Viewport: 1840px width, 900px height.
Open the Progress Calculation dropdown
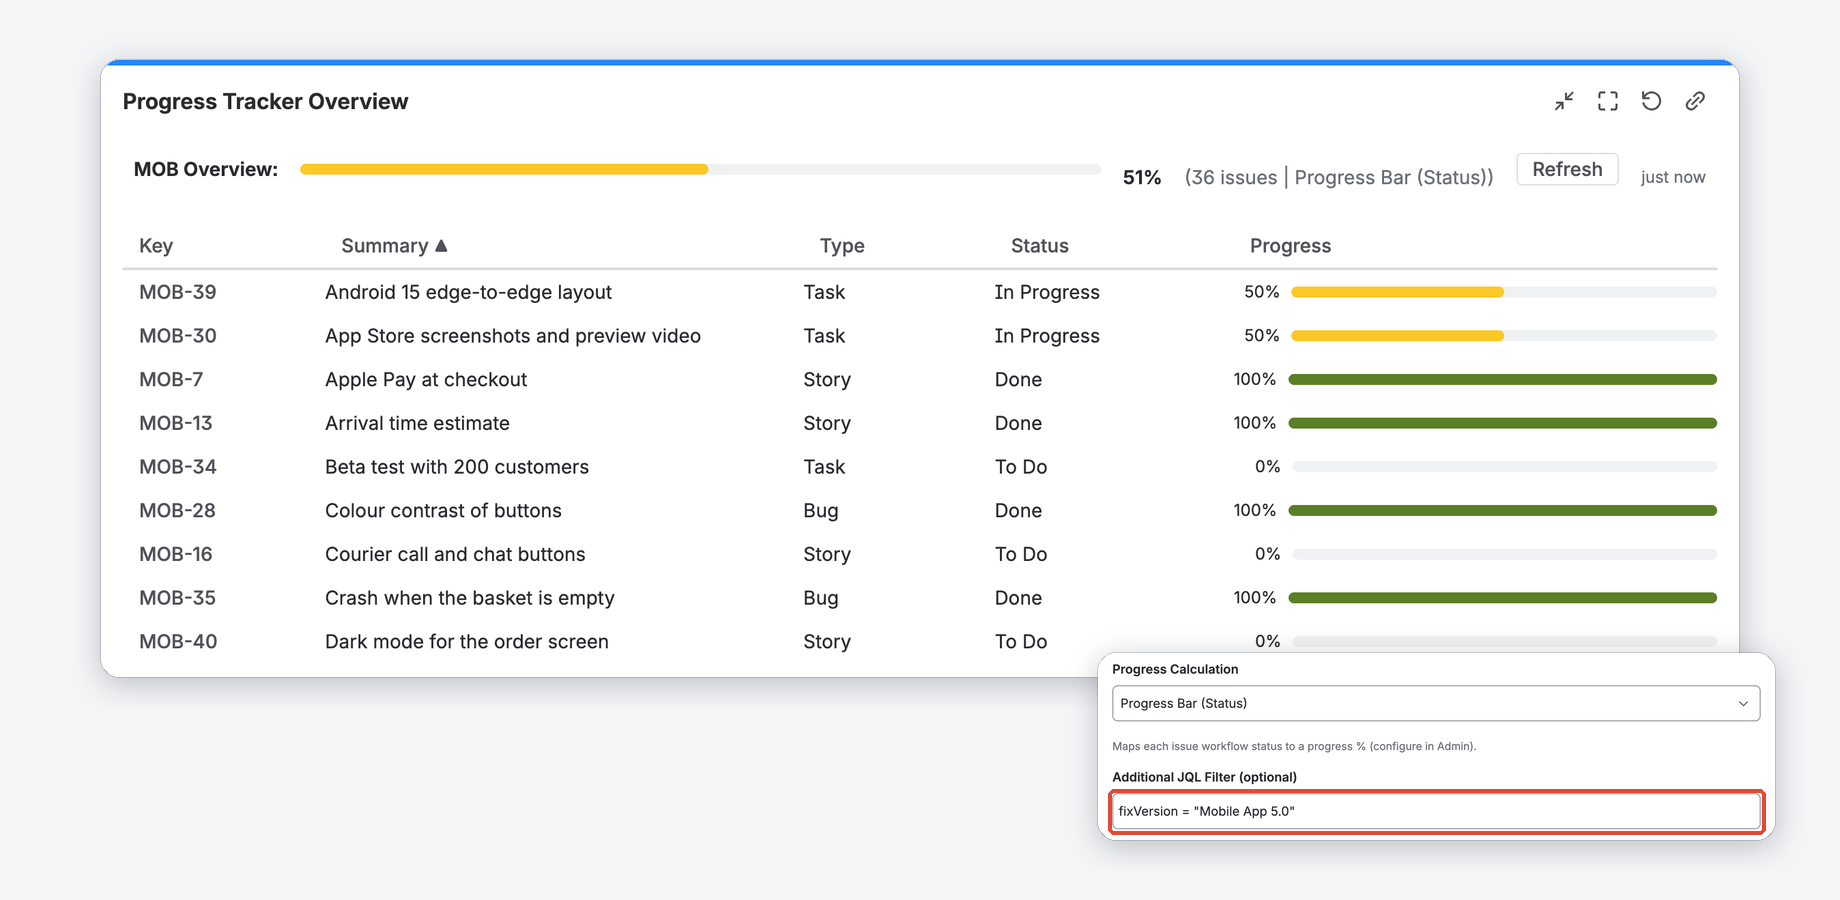(1436, 703)
